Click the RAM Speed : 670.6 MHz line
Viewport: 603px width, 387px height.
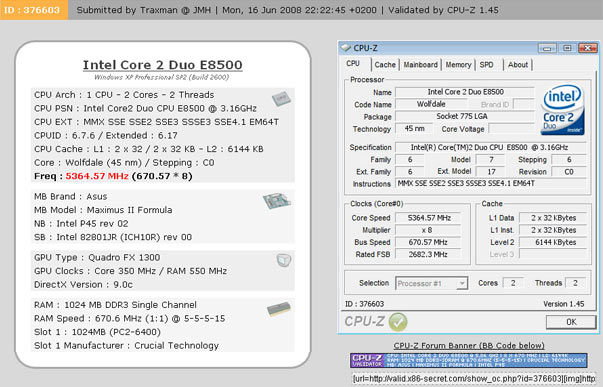point(130,319)
